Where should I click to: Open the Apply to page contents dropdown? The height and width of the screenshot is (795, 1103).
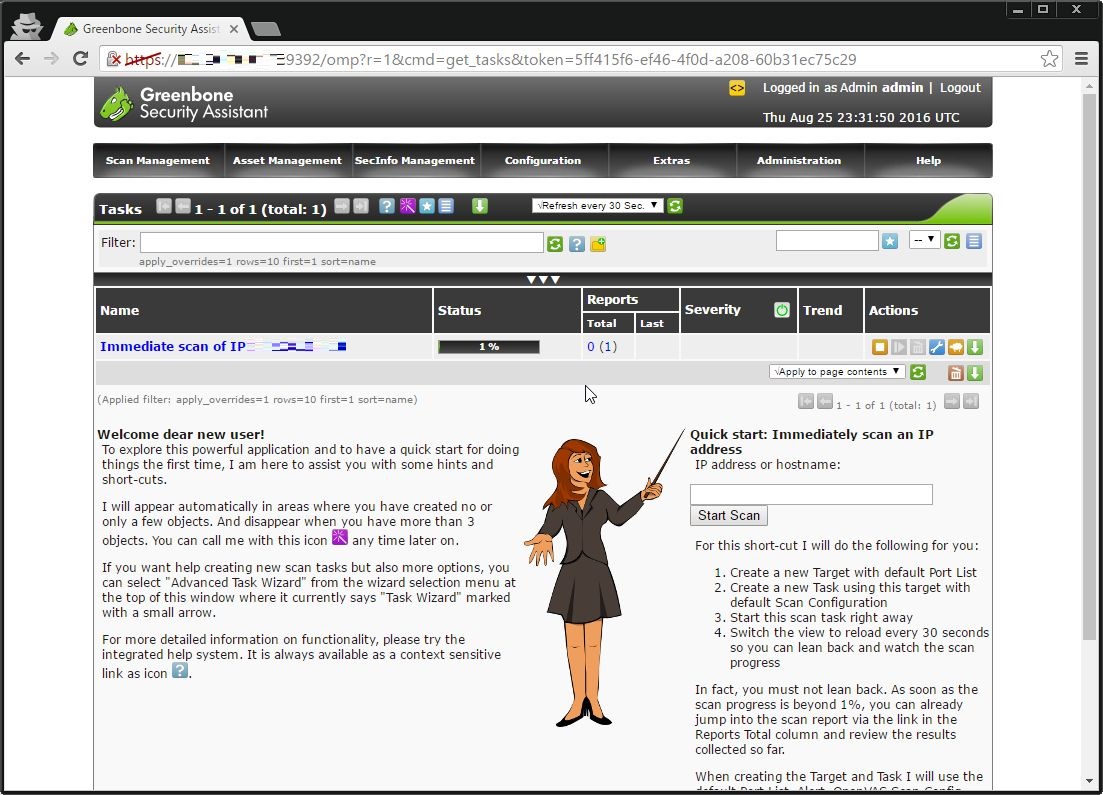pyautogui.click(x=837, y=371)
